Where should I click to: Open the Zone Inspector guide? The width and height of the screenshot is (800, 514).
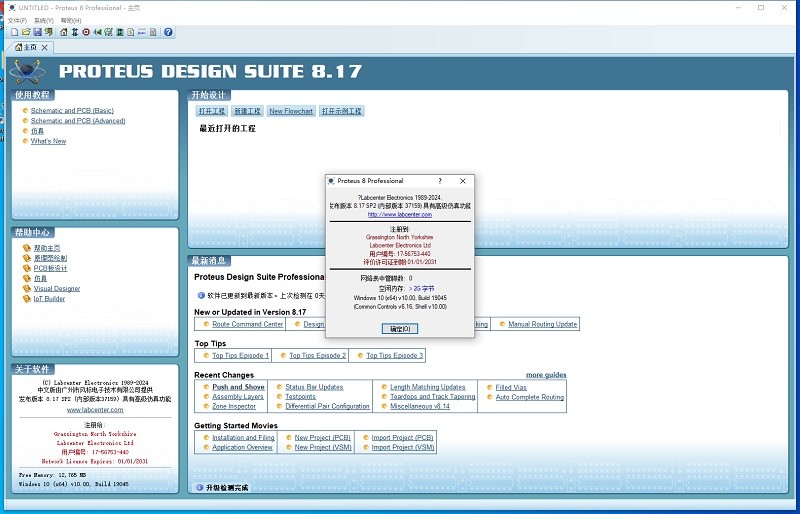pyautogui.click(x=234, y=406)
